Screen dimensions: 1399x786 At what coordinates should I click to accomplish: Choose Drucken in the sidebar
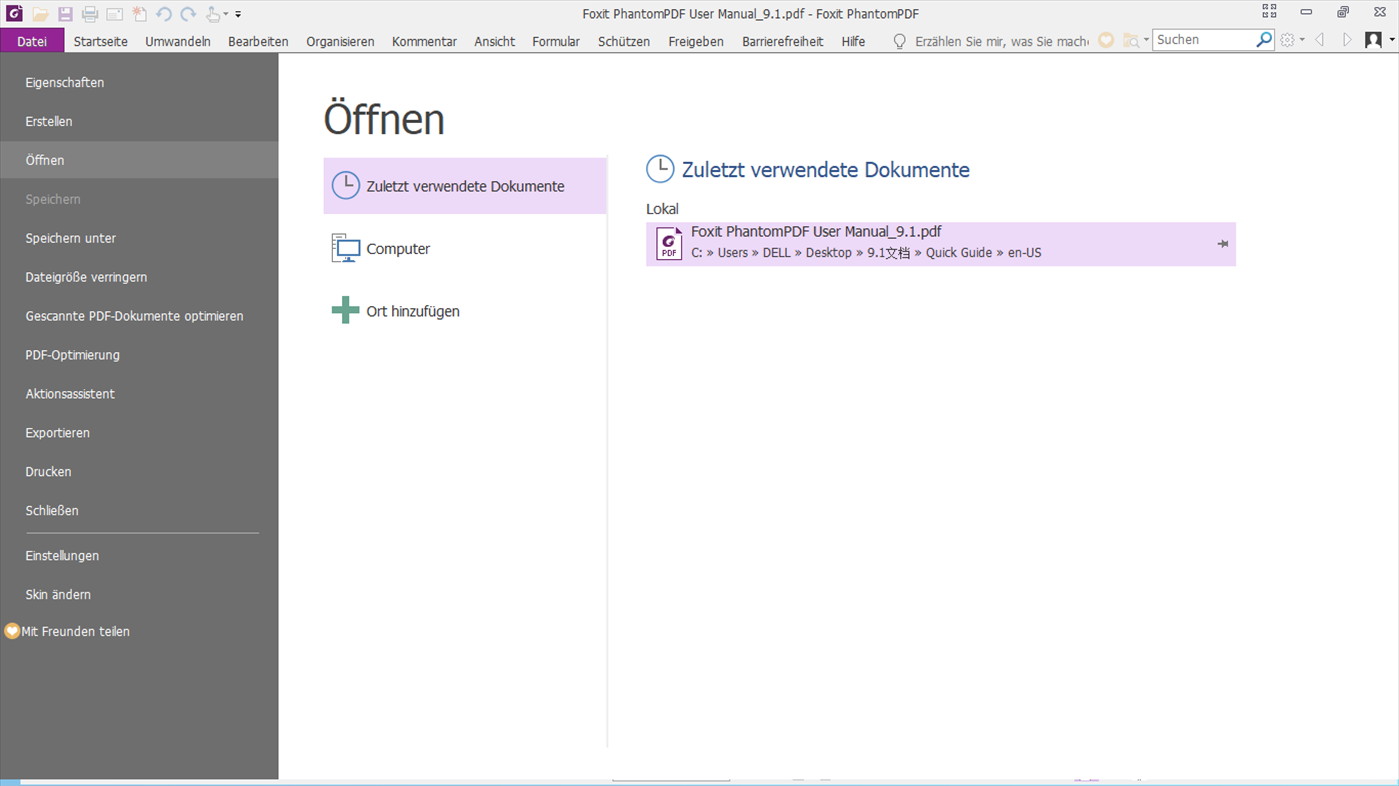(139, 471)
